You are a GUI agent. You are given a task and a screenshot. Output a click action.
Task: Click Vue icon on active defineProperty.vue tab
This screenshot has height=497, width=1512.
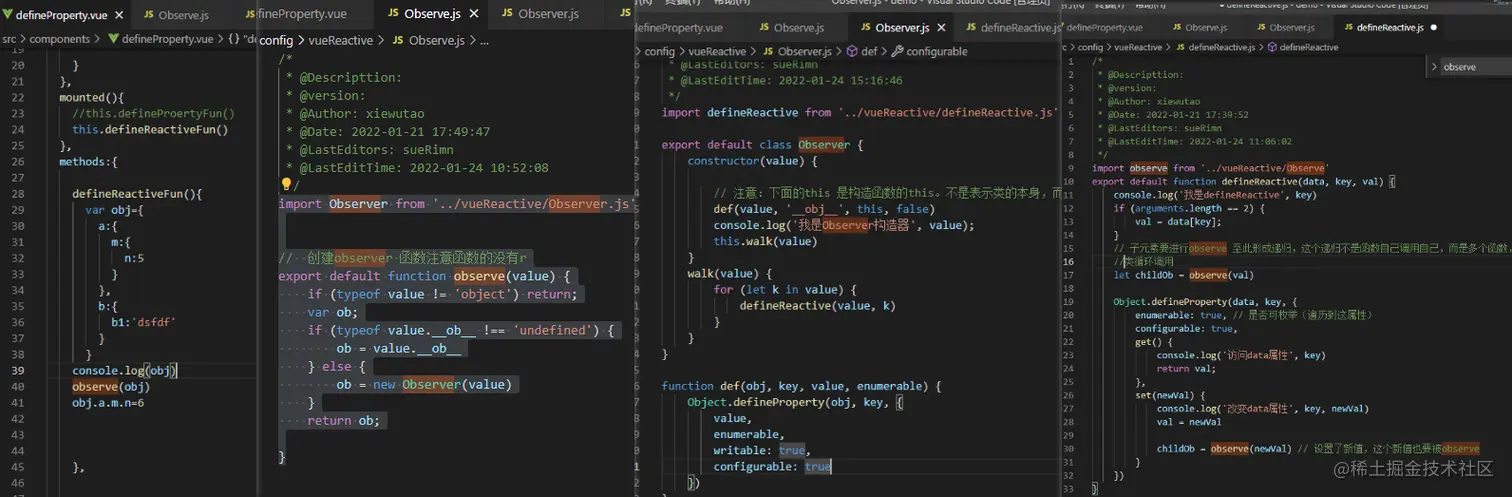point(7,15)
